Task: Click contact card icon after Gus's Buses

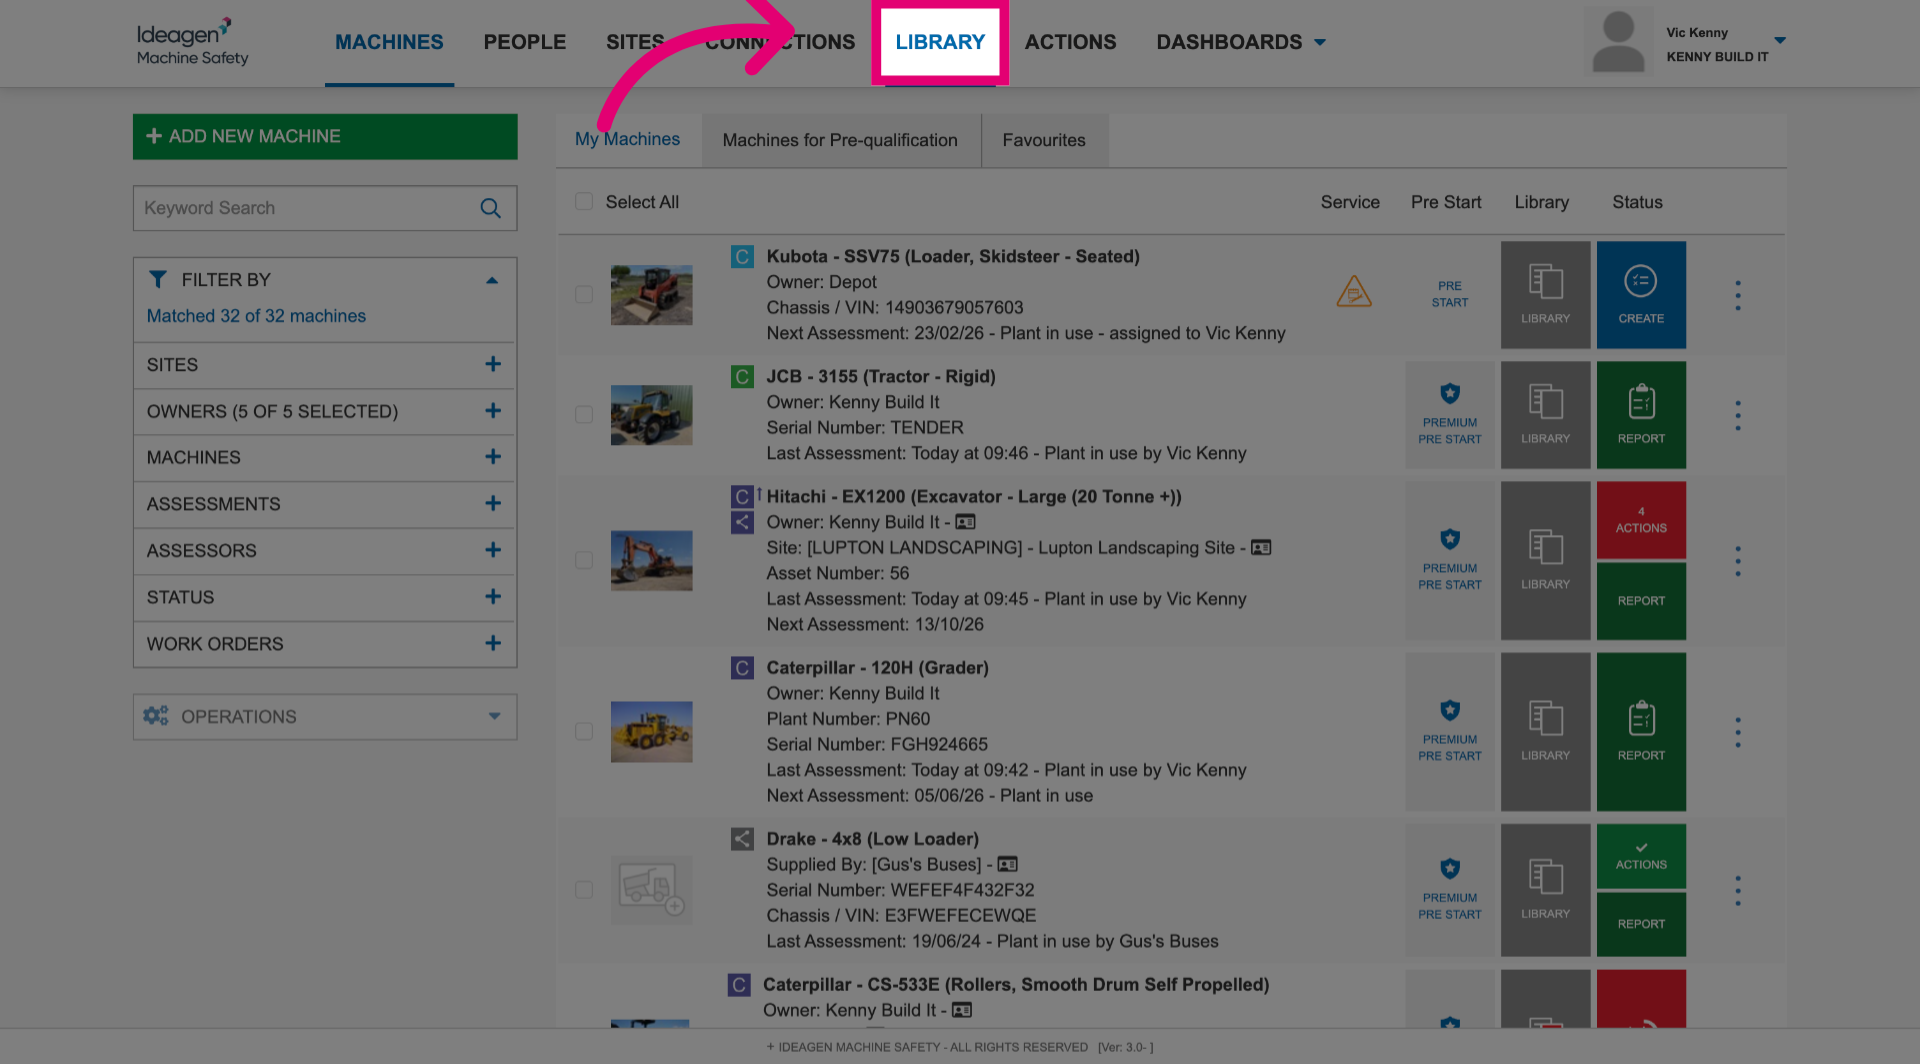Action: point(1007,864)
